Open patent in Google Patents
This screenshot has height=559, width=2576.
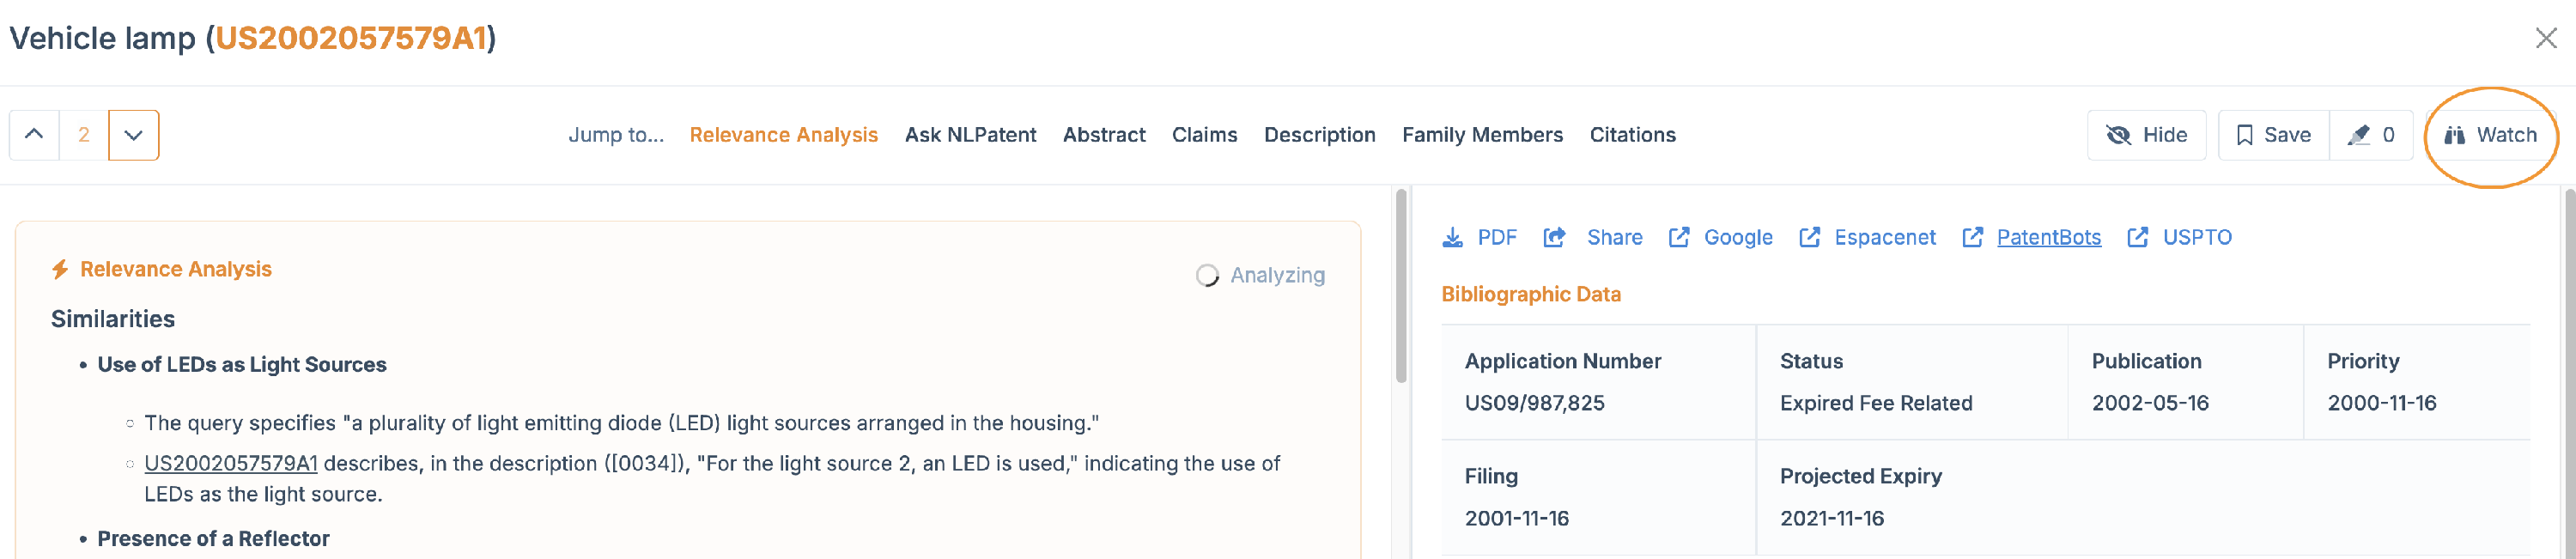(x=1720, y=237)
